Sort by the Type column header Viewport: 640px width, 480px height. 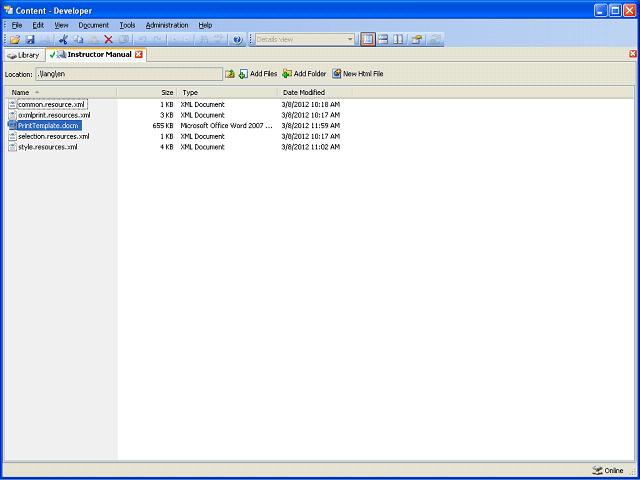tap(227, 93)
